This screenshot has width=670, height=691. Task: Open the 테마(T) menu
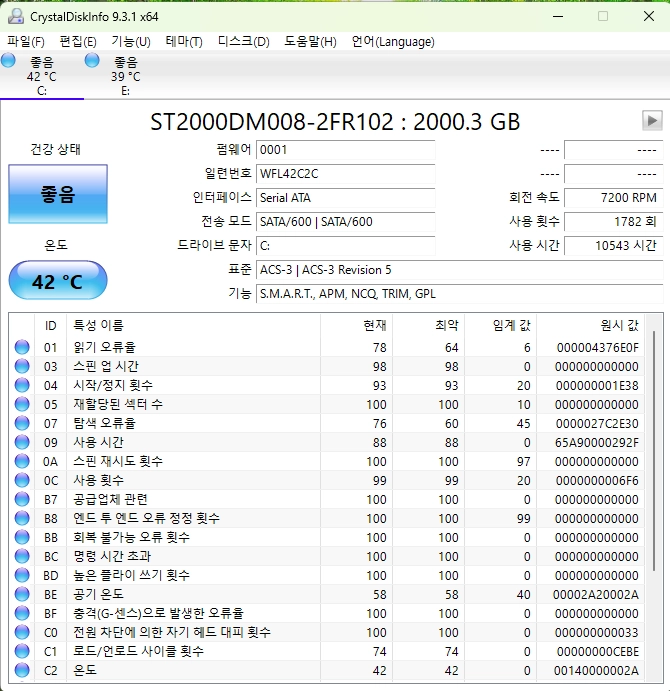(x=184, y=42)
